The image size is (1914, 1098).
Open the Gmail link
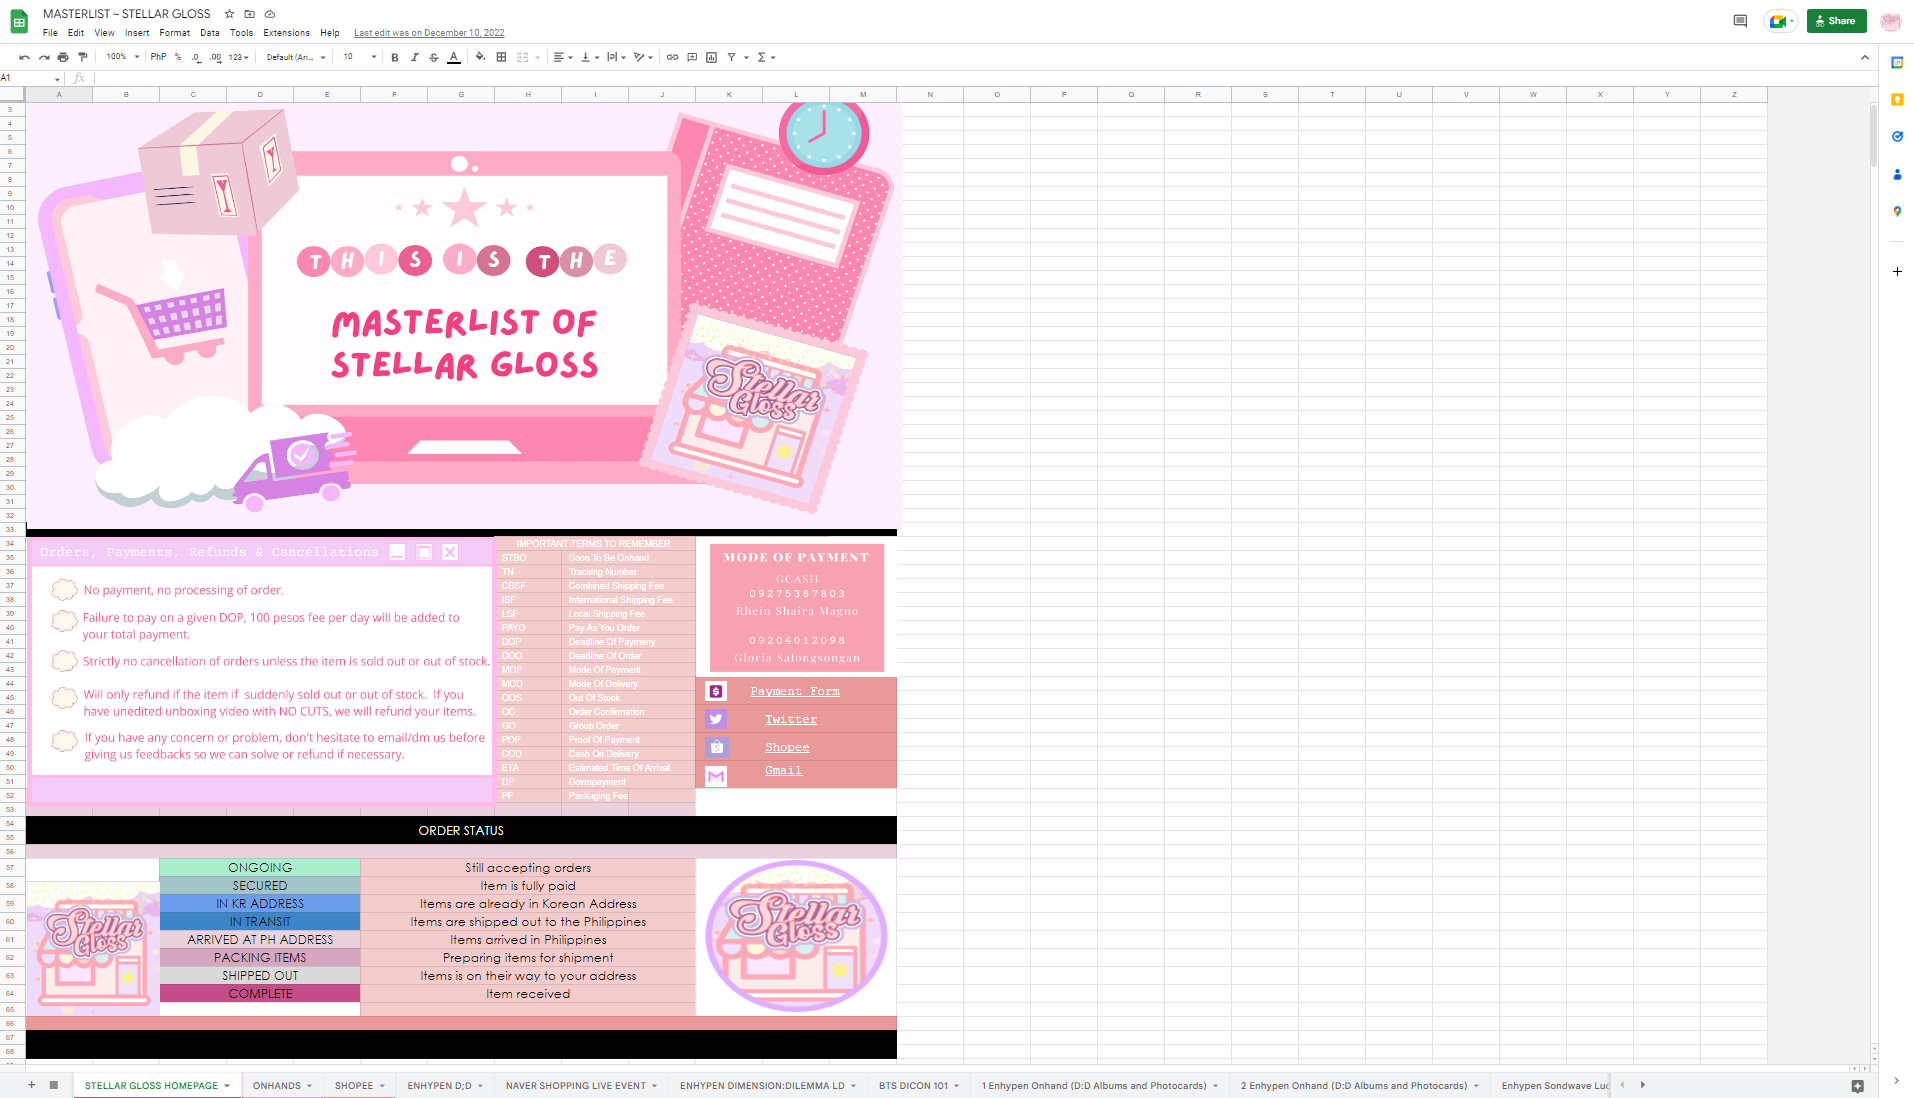[x=783, y=770]
